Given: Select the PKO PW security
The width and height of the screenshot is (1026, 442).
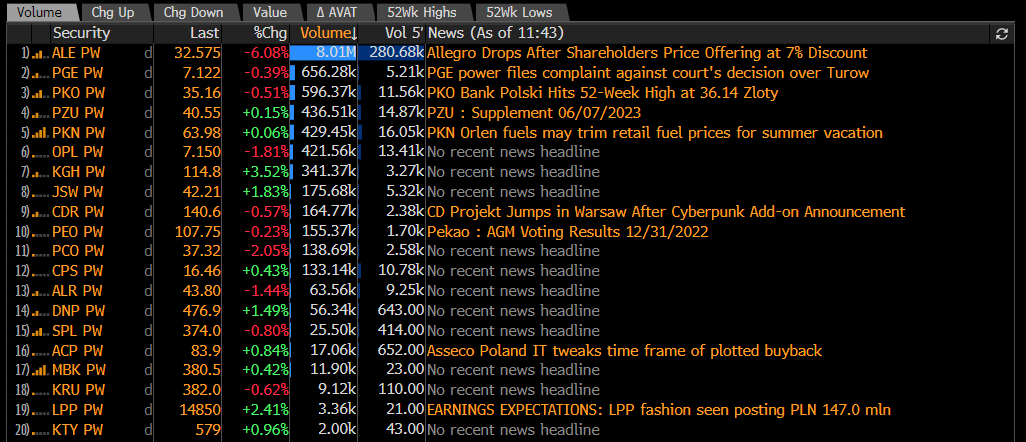Looking at the screenshot, I should [x=77, y=93].
